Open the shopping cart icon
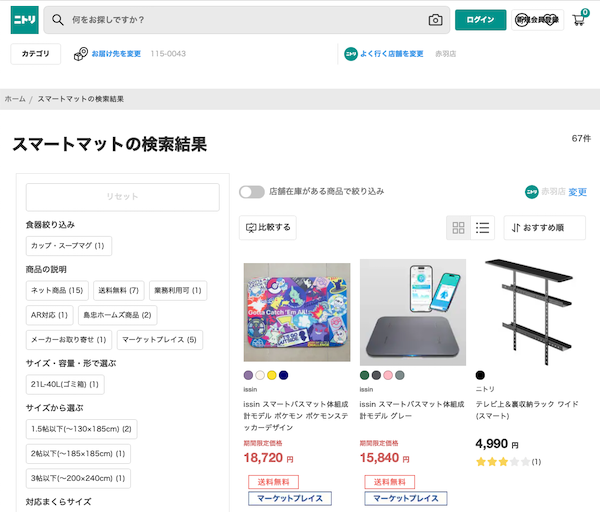This screenshot has height=512, width=600. click(x=580, y=19)
